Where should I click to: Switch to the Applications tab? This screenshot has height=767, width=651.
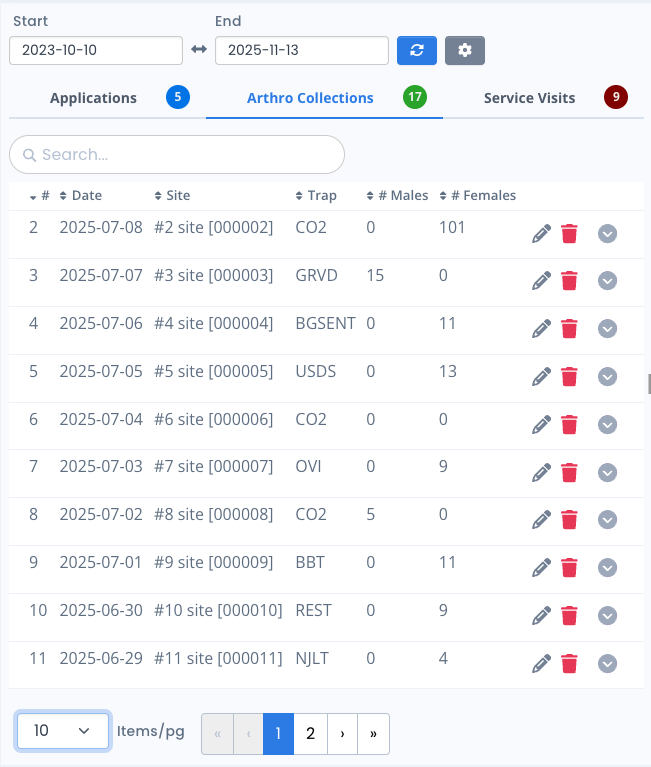93,98
